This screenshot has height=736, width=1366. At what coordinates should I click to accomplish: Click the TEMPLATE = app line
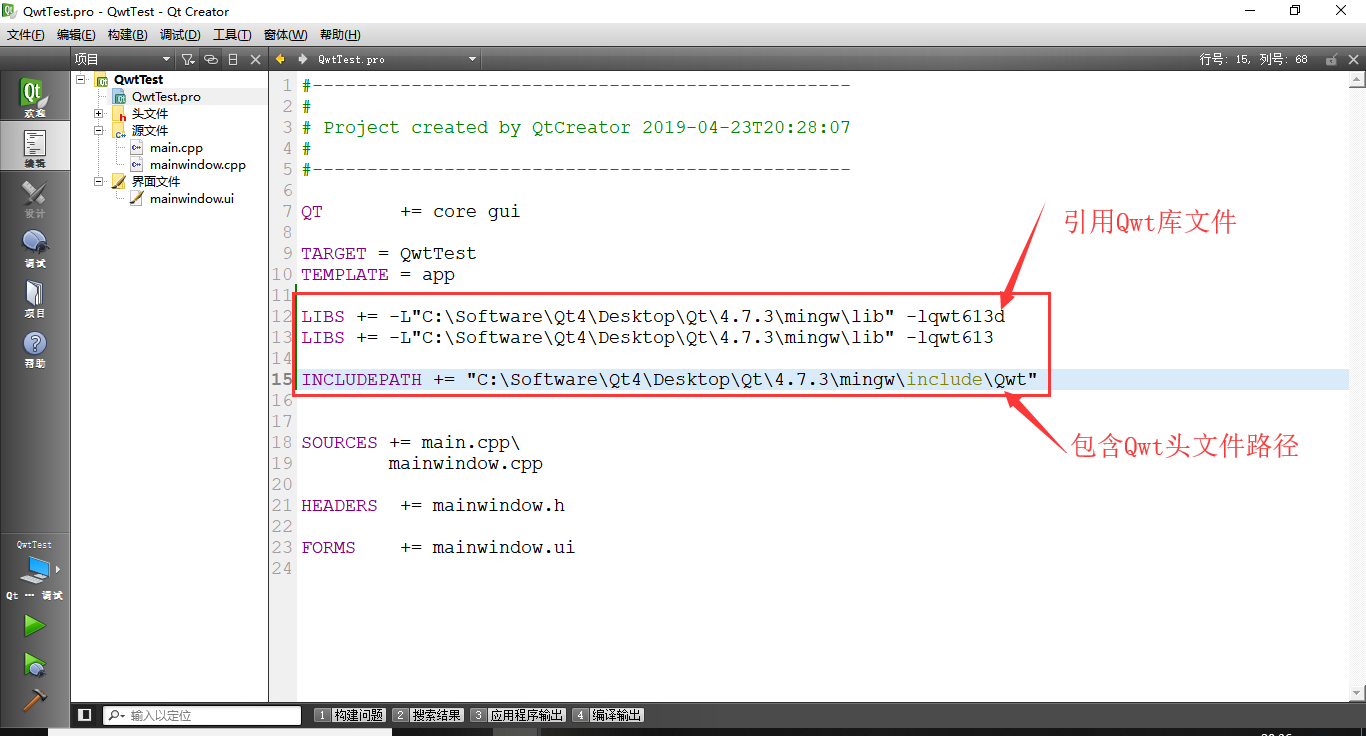378,275
